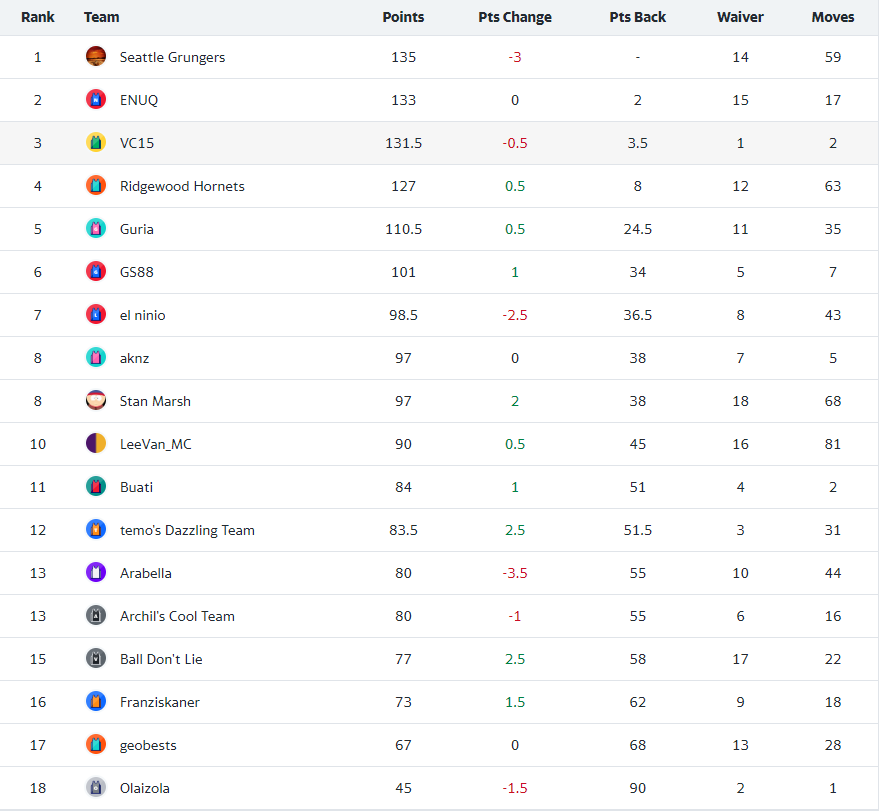Open Archil's Cool Team link

pyautogui.click(x=177, y=616)
